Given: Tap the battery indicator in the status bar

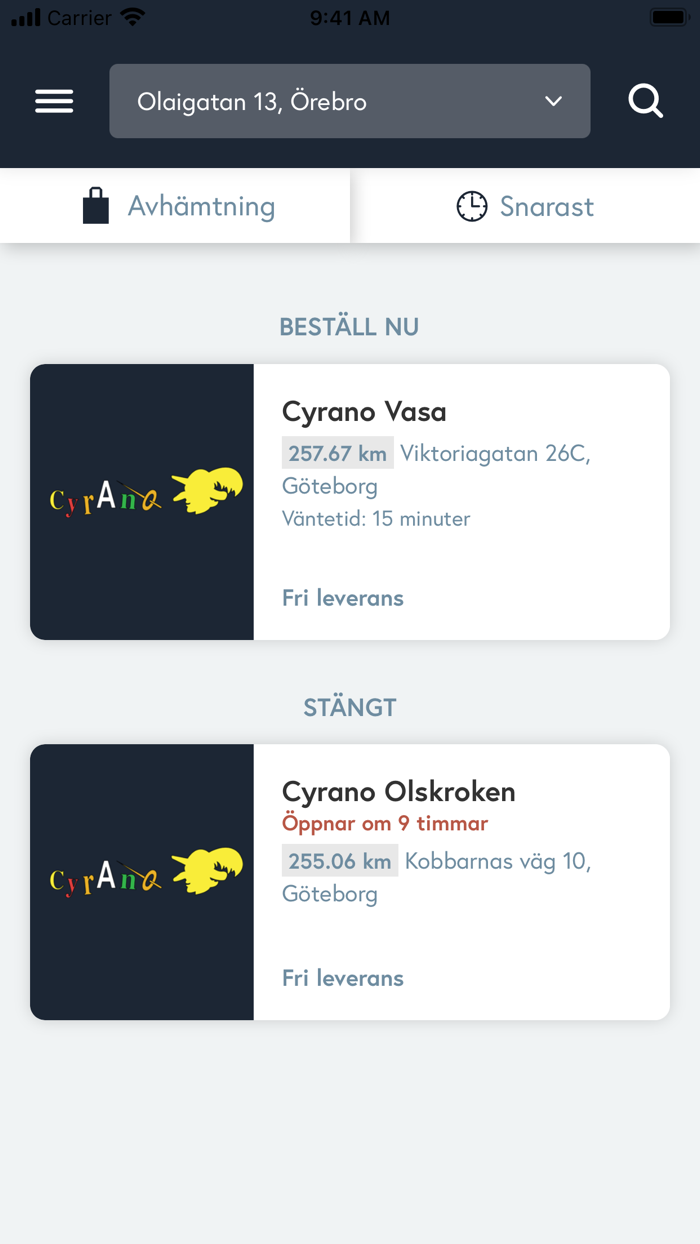Looking at the screenshot, I should pyautogui.click(x=668, y=16).
